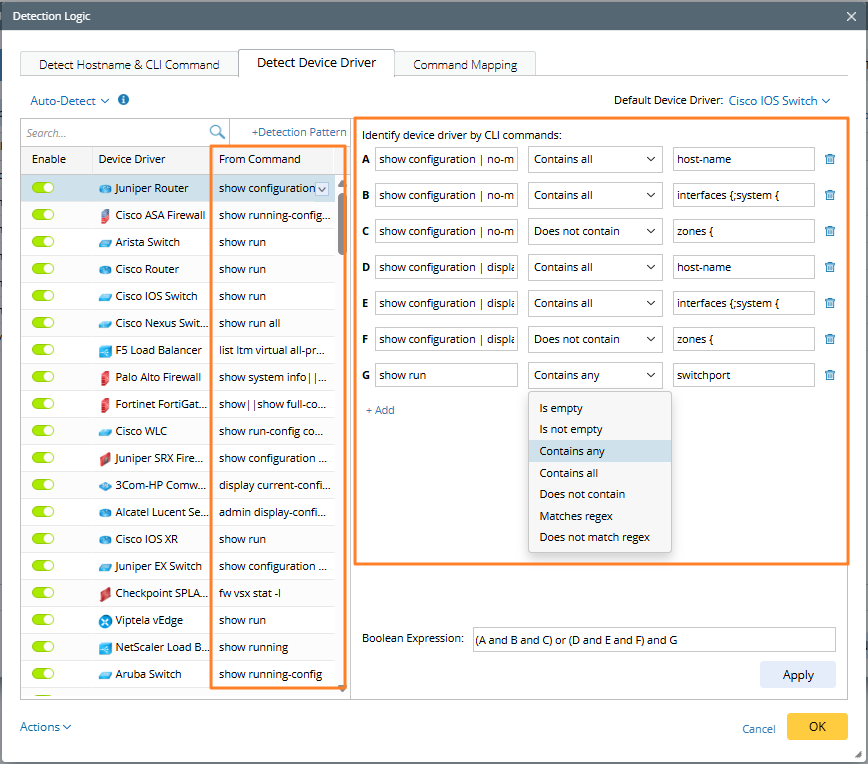Image resolution: width=868 pixels, height=764 pixels.
Task: Toggle off Cisco ASA Firewall driver
Action: click(x=43, y=215)
